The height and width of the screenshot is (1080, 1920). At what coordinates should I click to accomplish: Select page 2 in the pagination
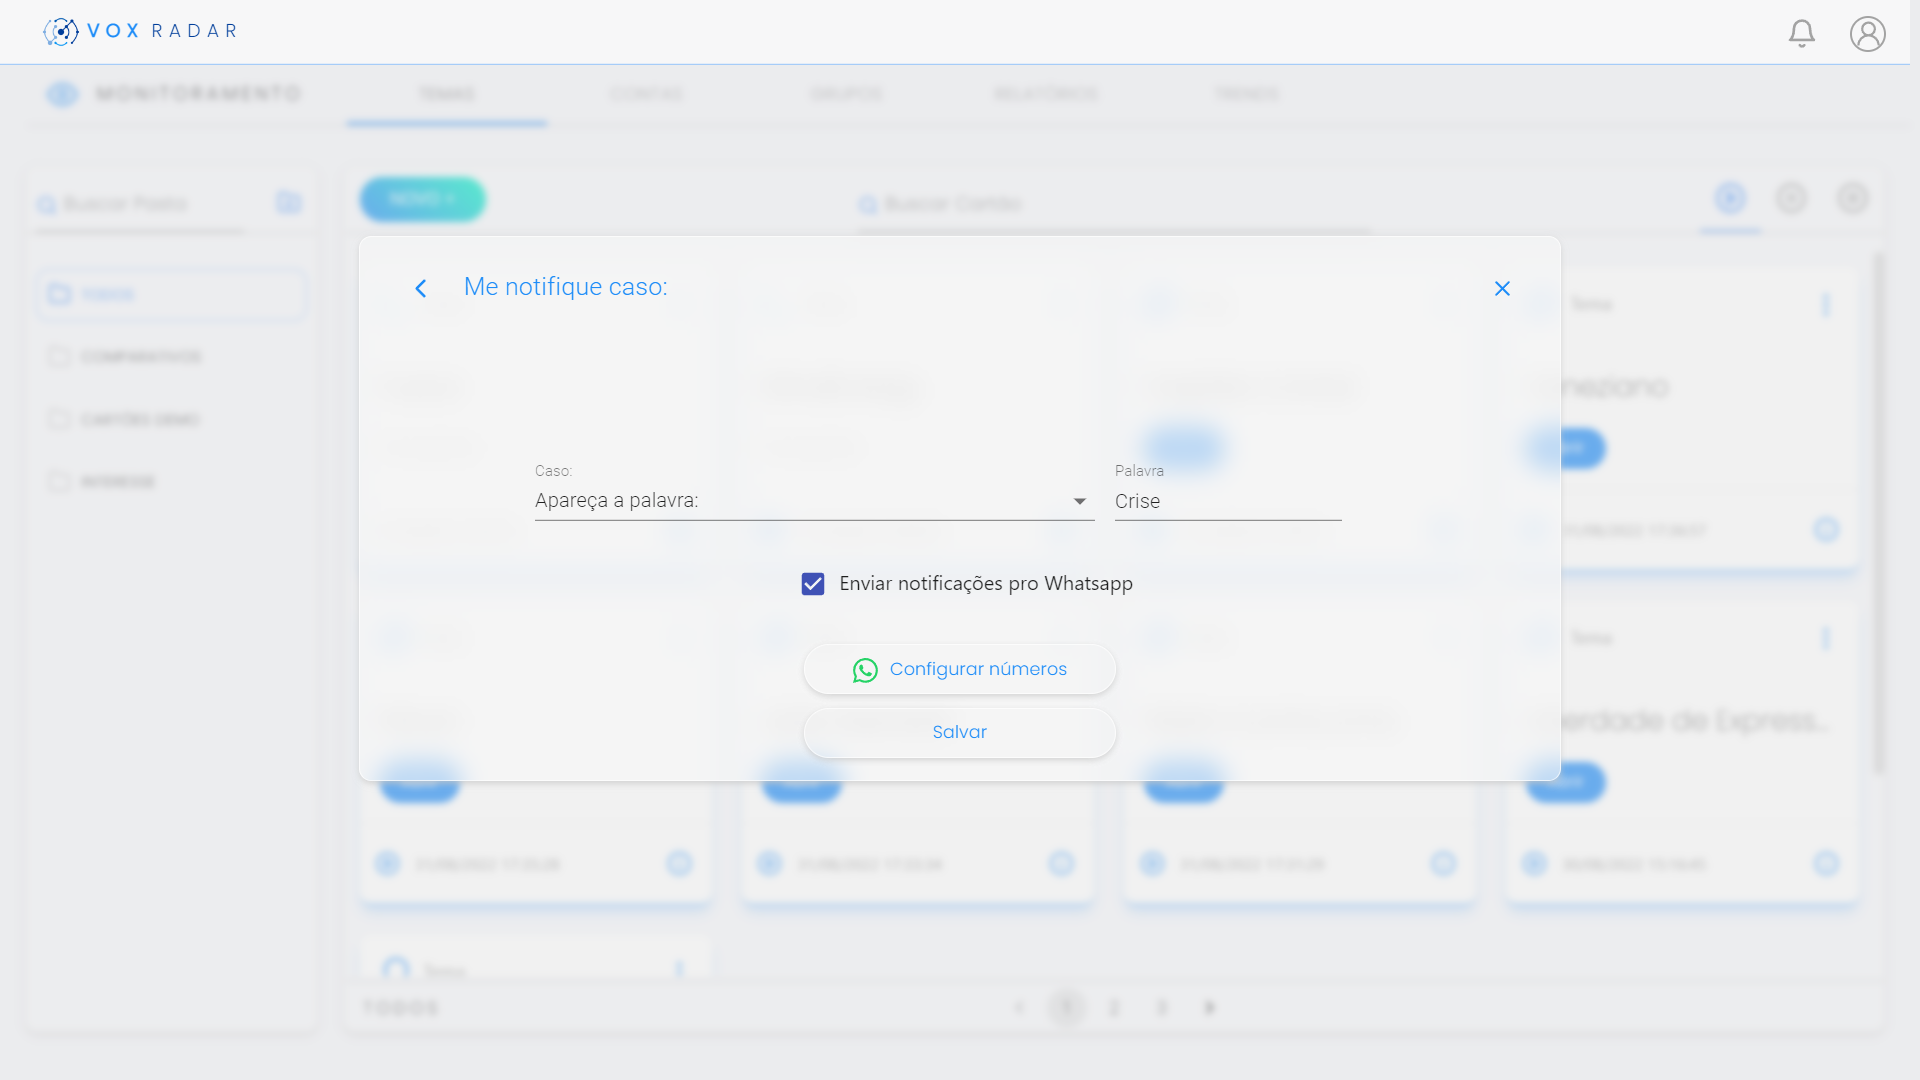(x=1114, y=1008)
